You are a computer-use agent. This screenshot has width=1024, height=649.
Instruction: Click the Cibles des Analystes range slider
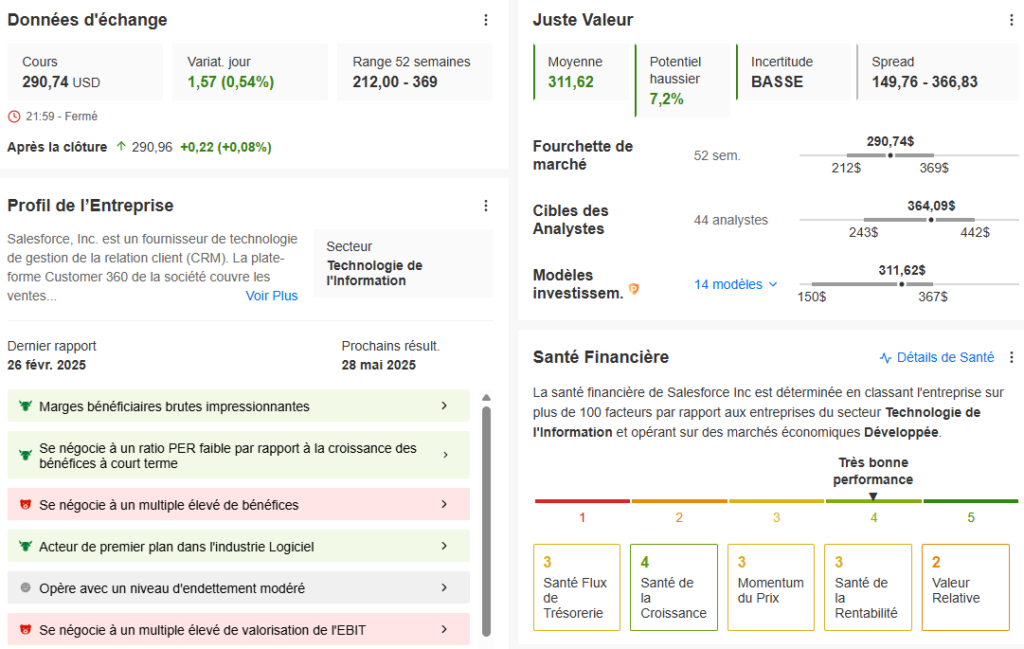point(896,219)
